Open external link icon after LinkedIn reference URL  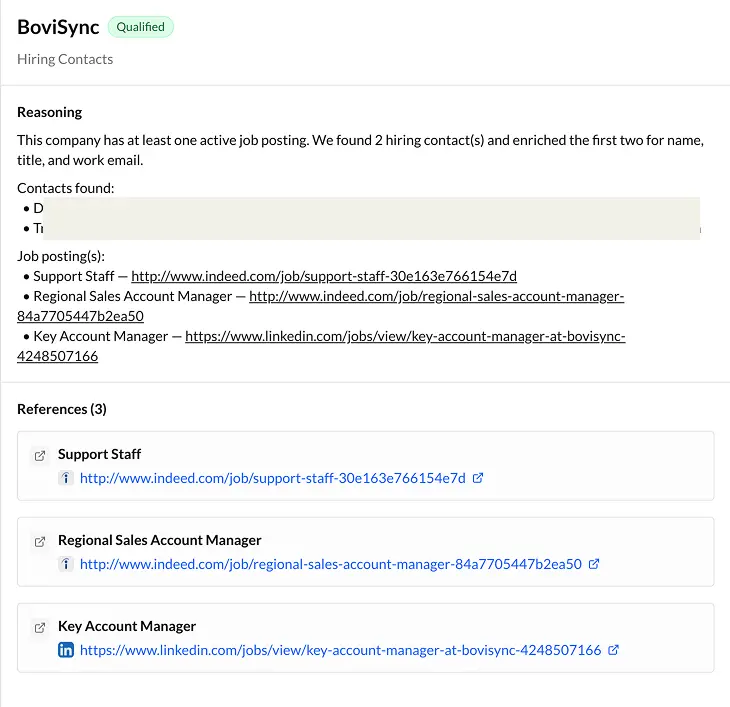(x=614, y=650)
